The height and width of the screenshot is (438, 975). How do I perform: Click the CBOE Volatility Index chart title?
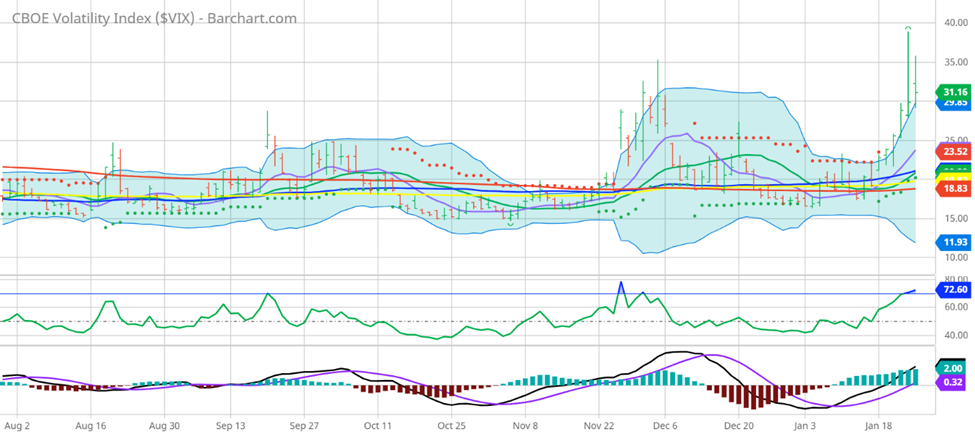[x=154, y=17]
